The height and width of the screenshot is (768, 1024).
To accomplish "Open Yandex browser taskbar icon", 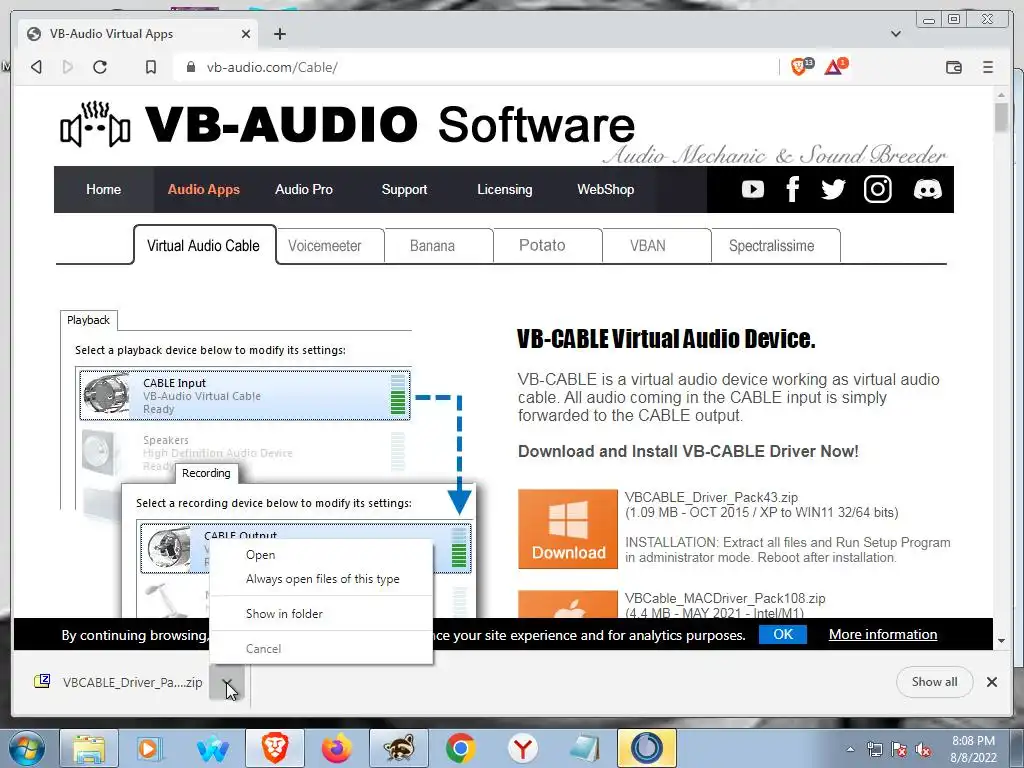I will point(522,748).
